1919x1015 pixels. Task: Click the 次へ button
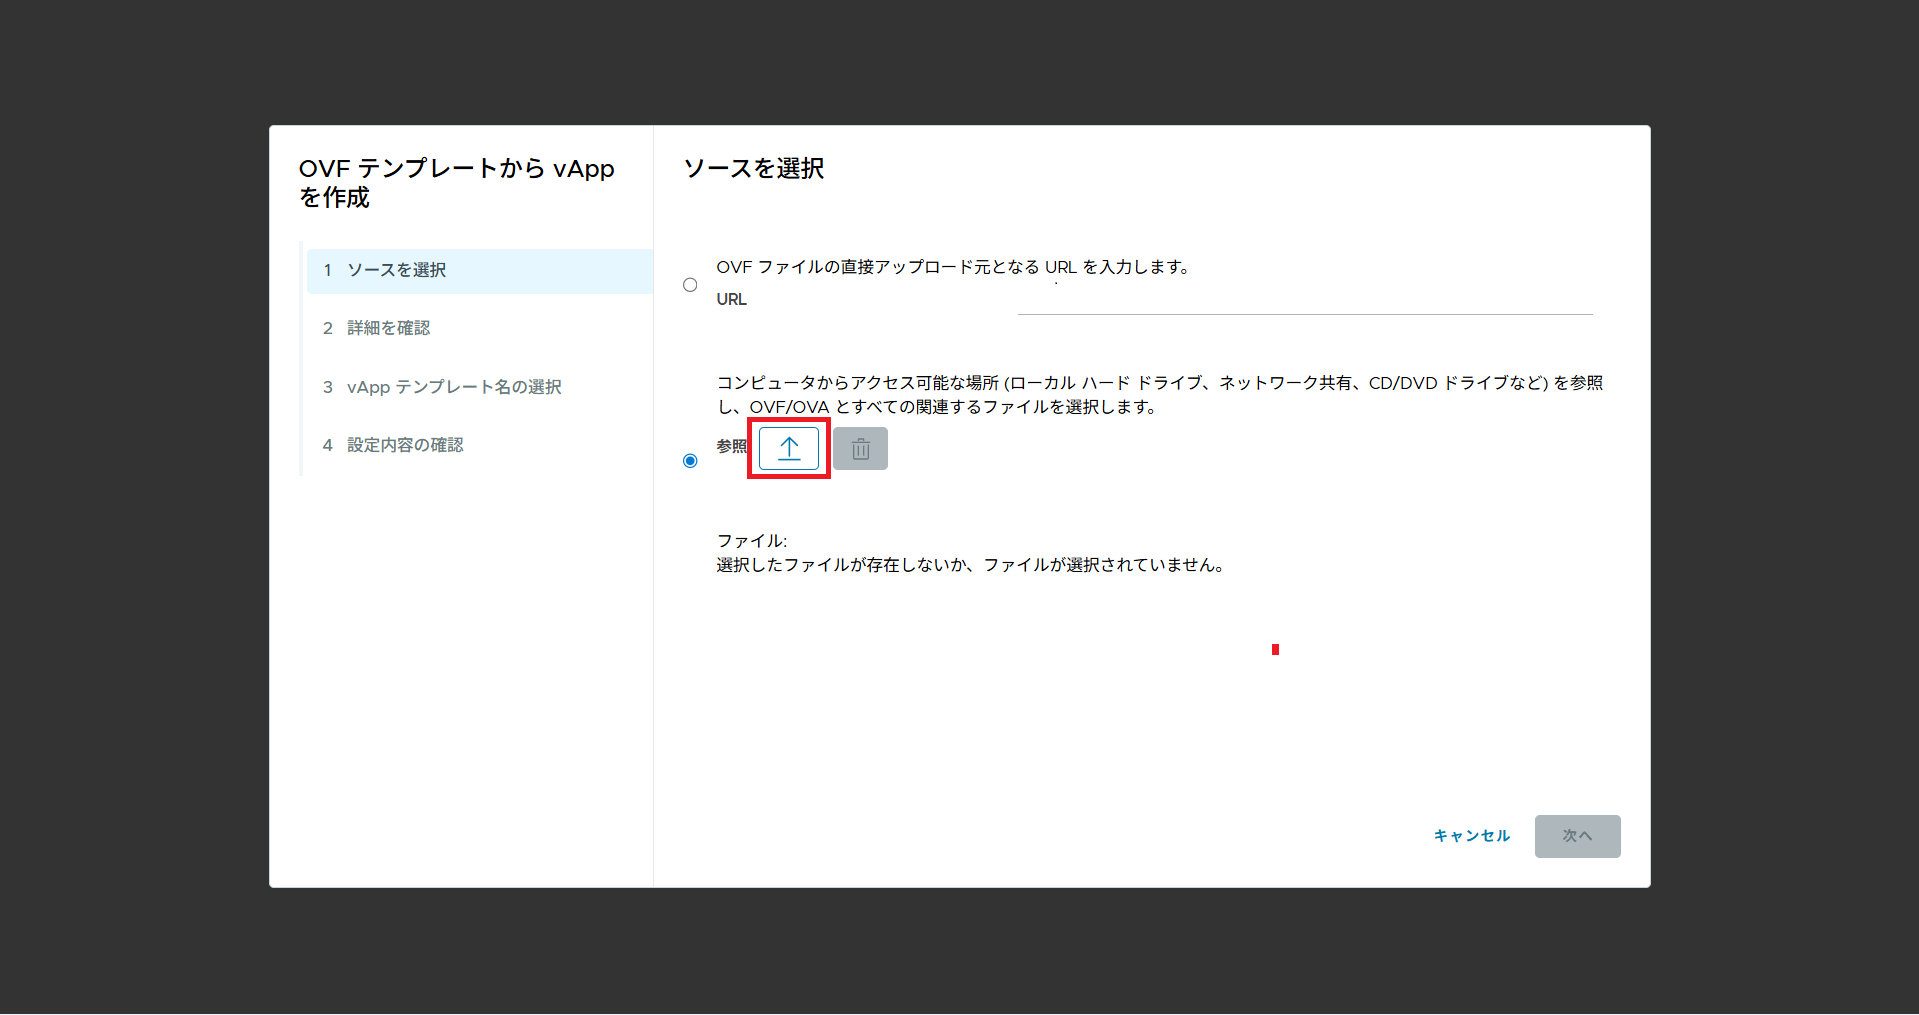click(x=1576, y=836)
